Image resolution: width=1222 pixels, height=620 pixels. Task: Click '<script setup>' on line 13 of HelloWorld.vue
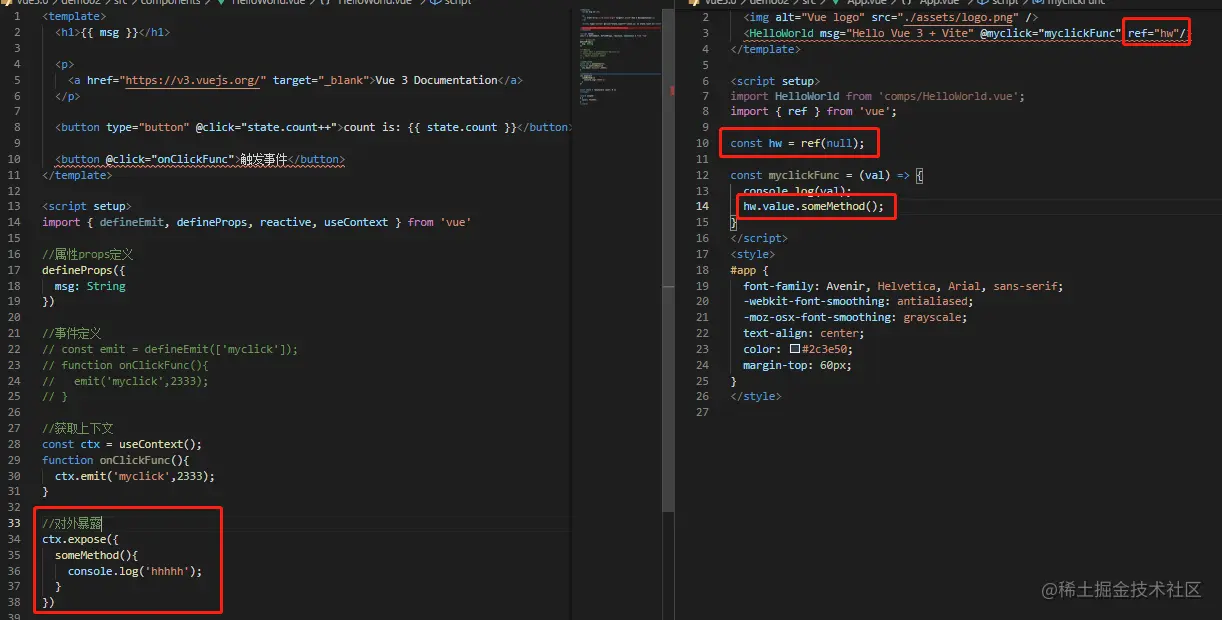click(86, 206)
